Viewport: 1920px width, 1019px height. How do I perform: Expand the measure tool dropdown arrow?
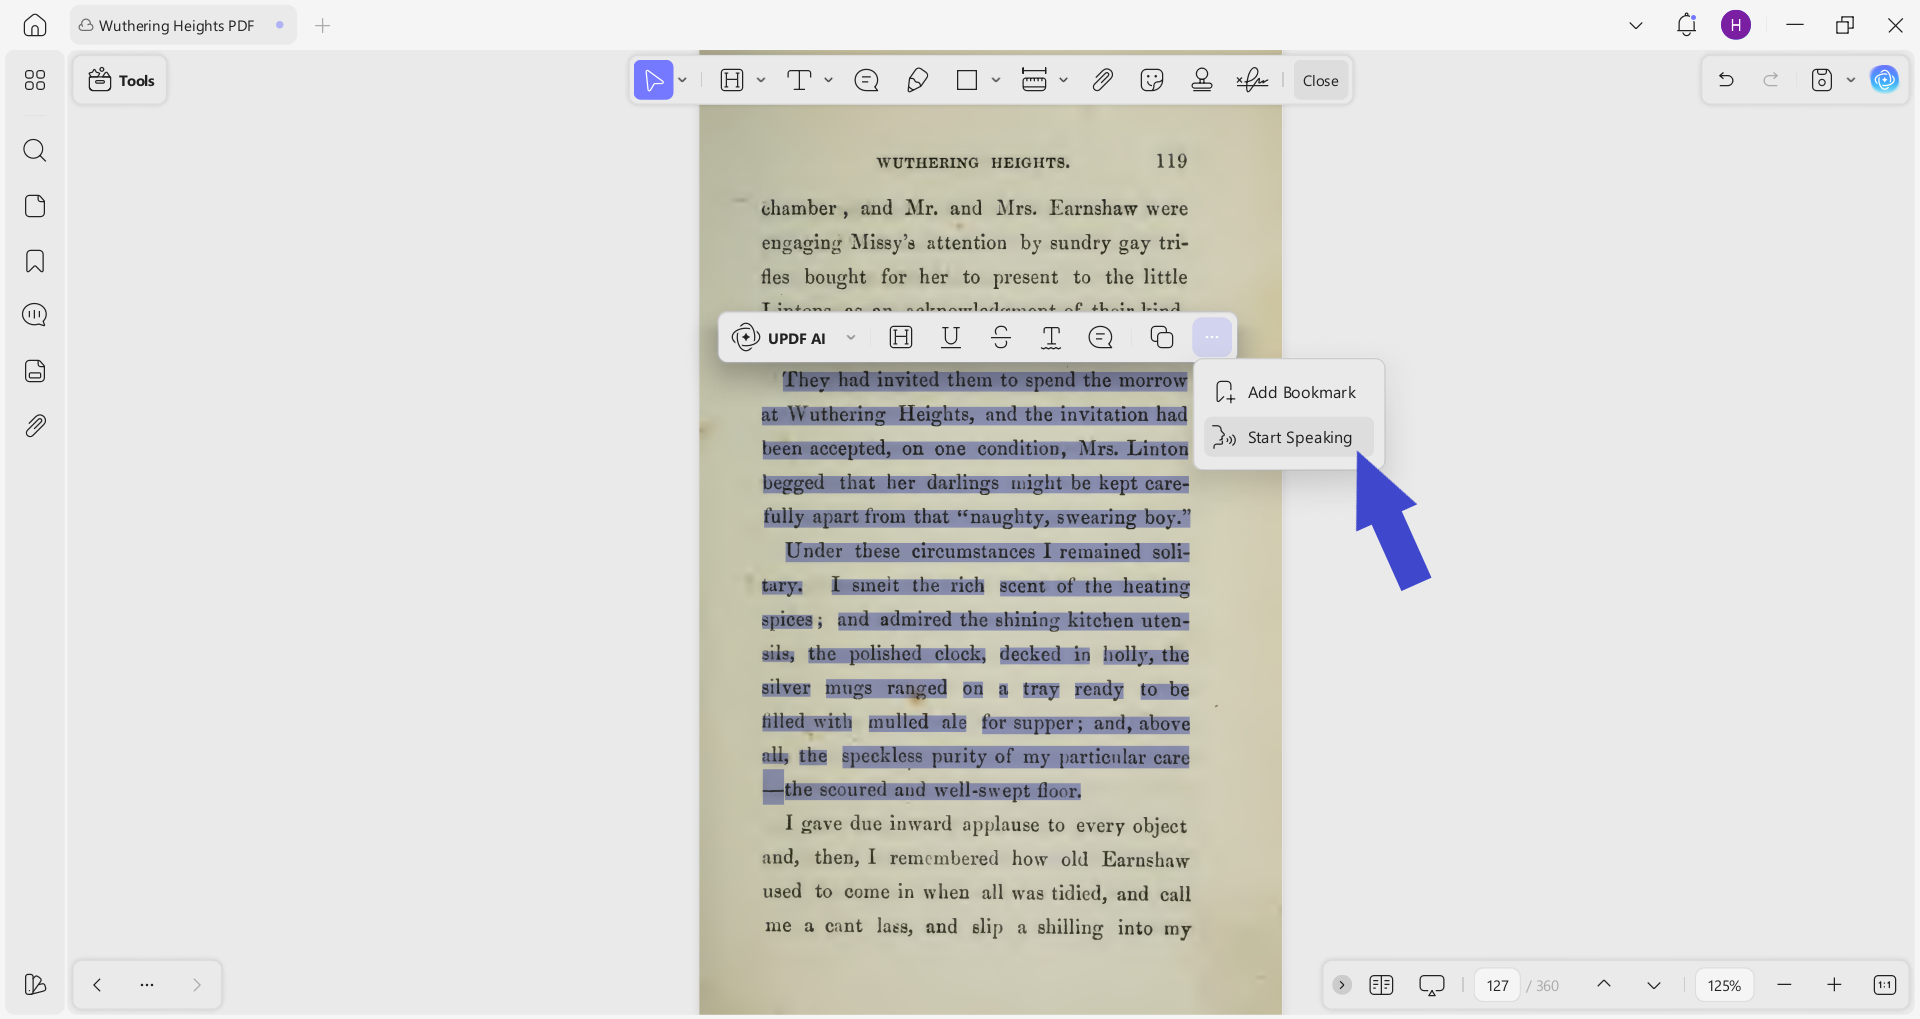tap(1063, 81)
